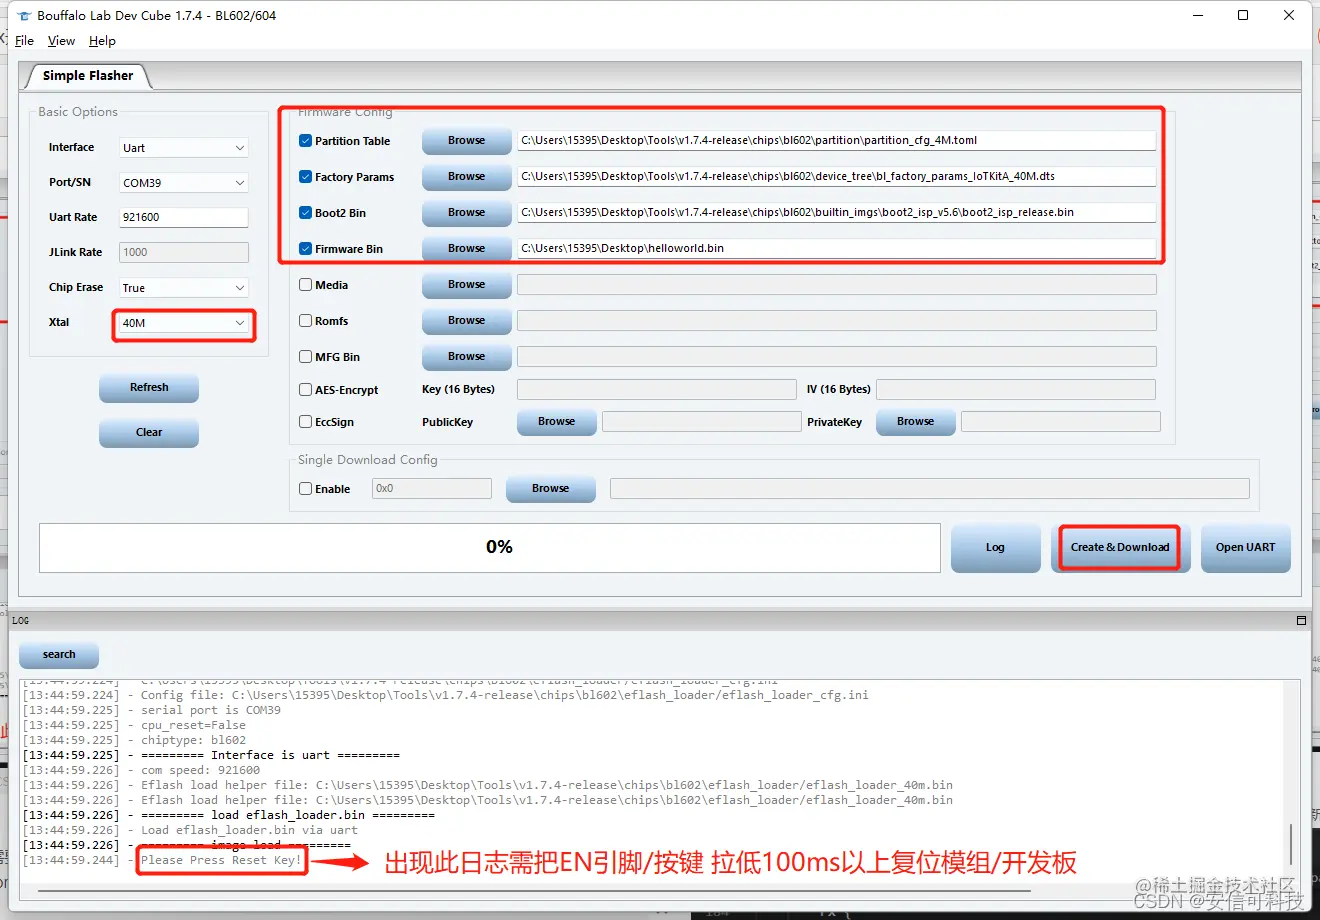
Task: Click Browse for Media file
Action: 466,285
